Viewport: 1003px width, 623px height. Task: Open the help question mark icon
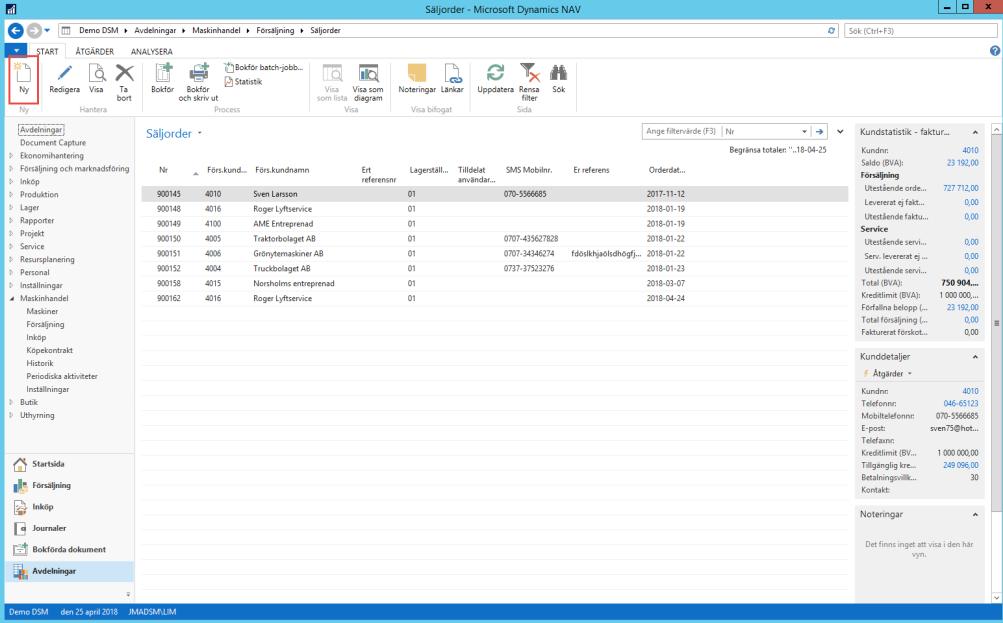[x=995, y=51]
